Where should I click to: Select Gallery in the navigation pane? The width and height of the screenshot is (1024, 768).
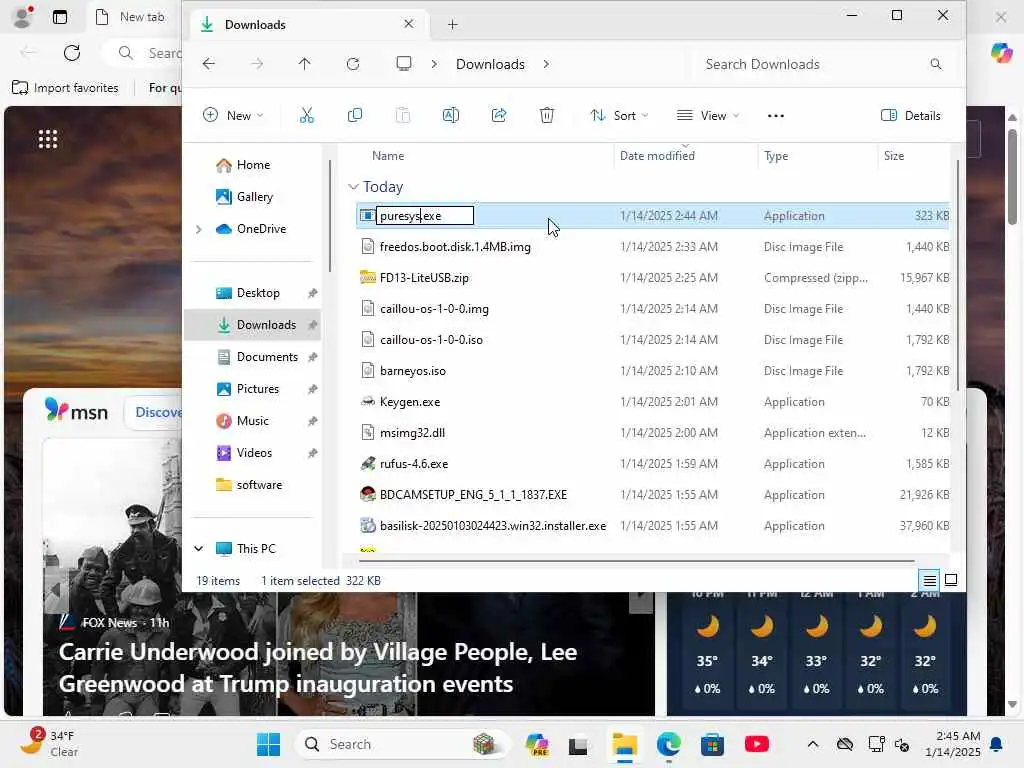(x=255, y=197)
